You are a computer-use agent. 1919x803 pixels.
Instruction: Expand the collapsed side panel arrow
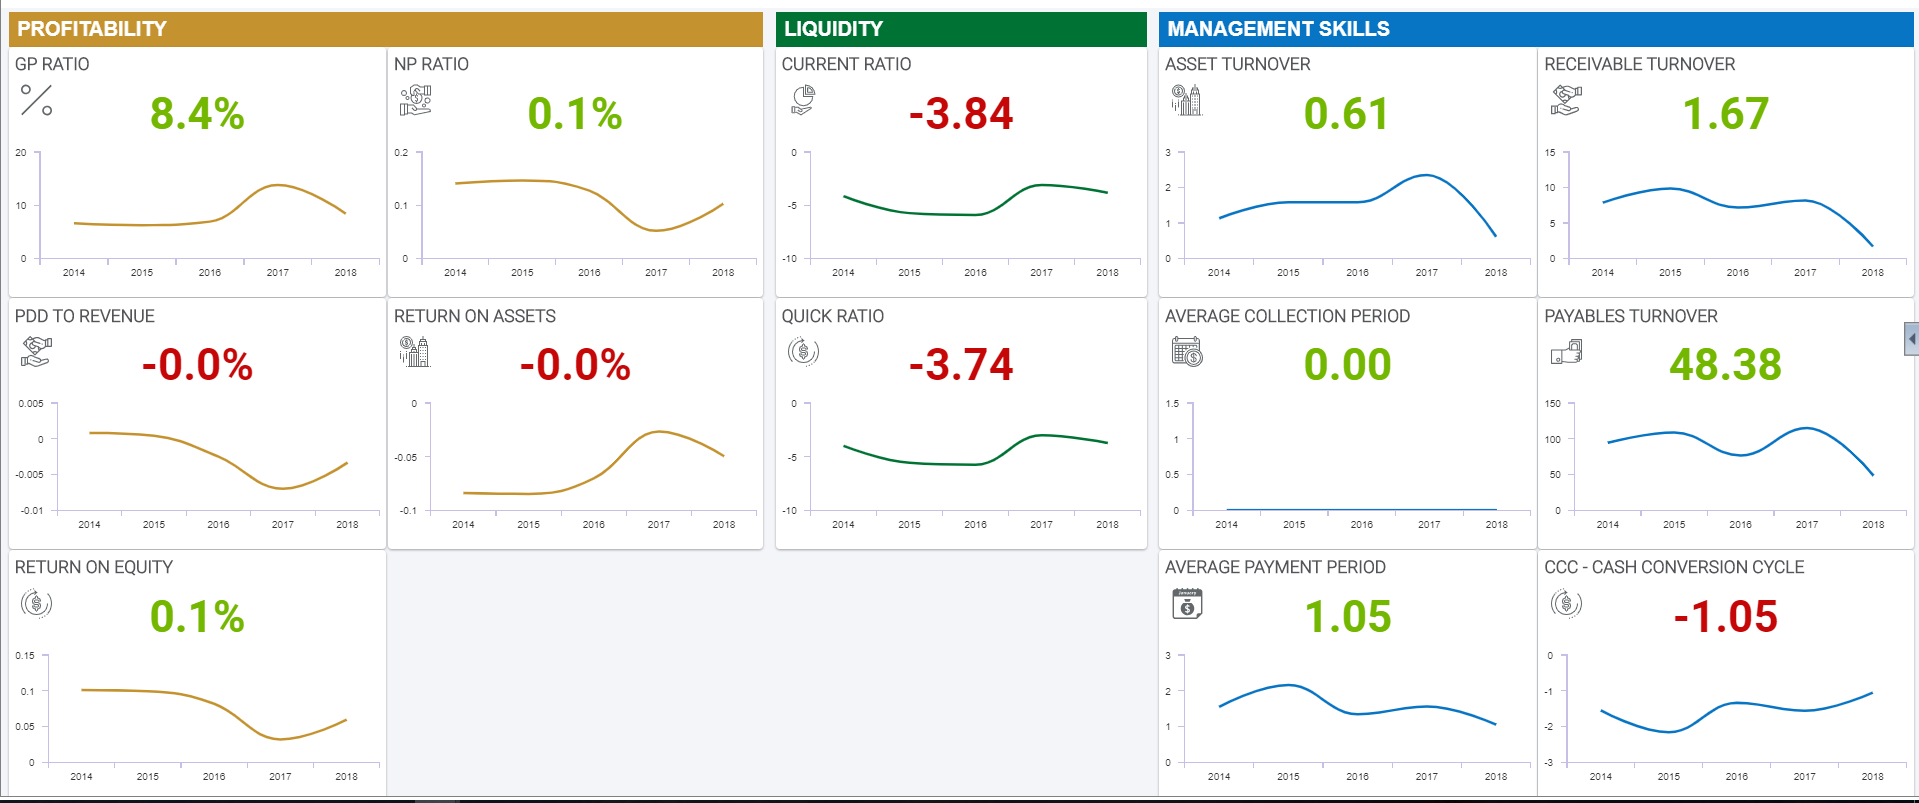[x=1911, y=339]
